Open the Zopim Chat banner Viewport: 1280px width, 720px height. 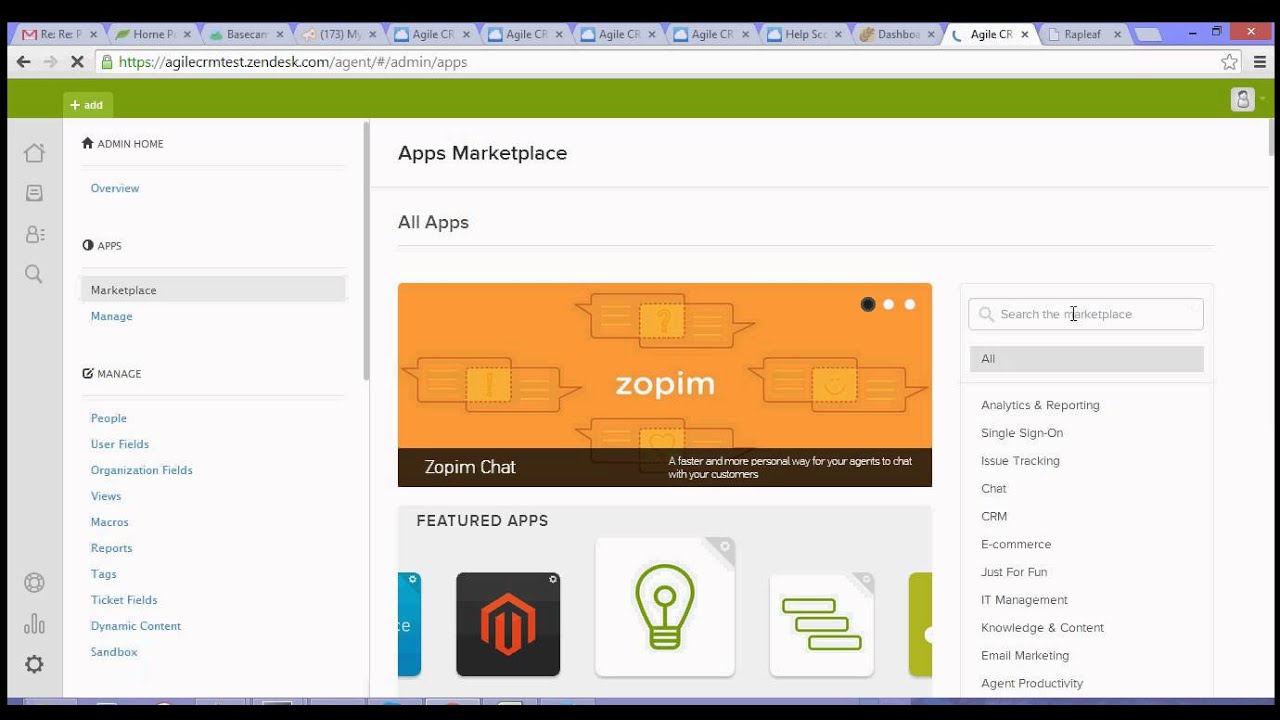click(665, 385)
